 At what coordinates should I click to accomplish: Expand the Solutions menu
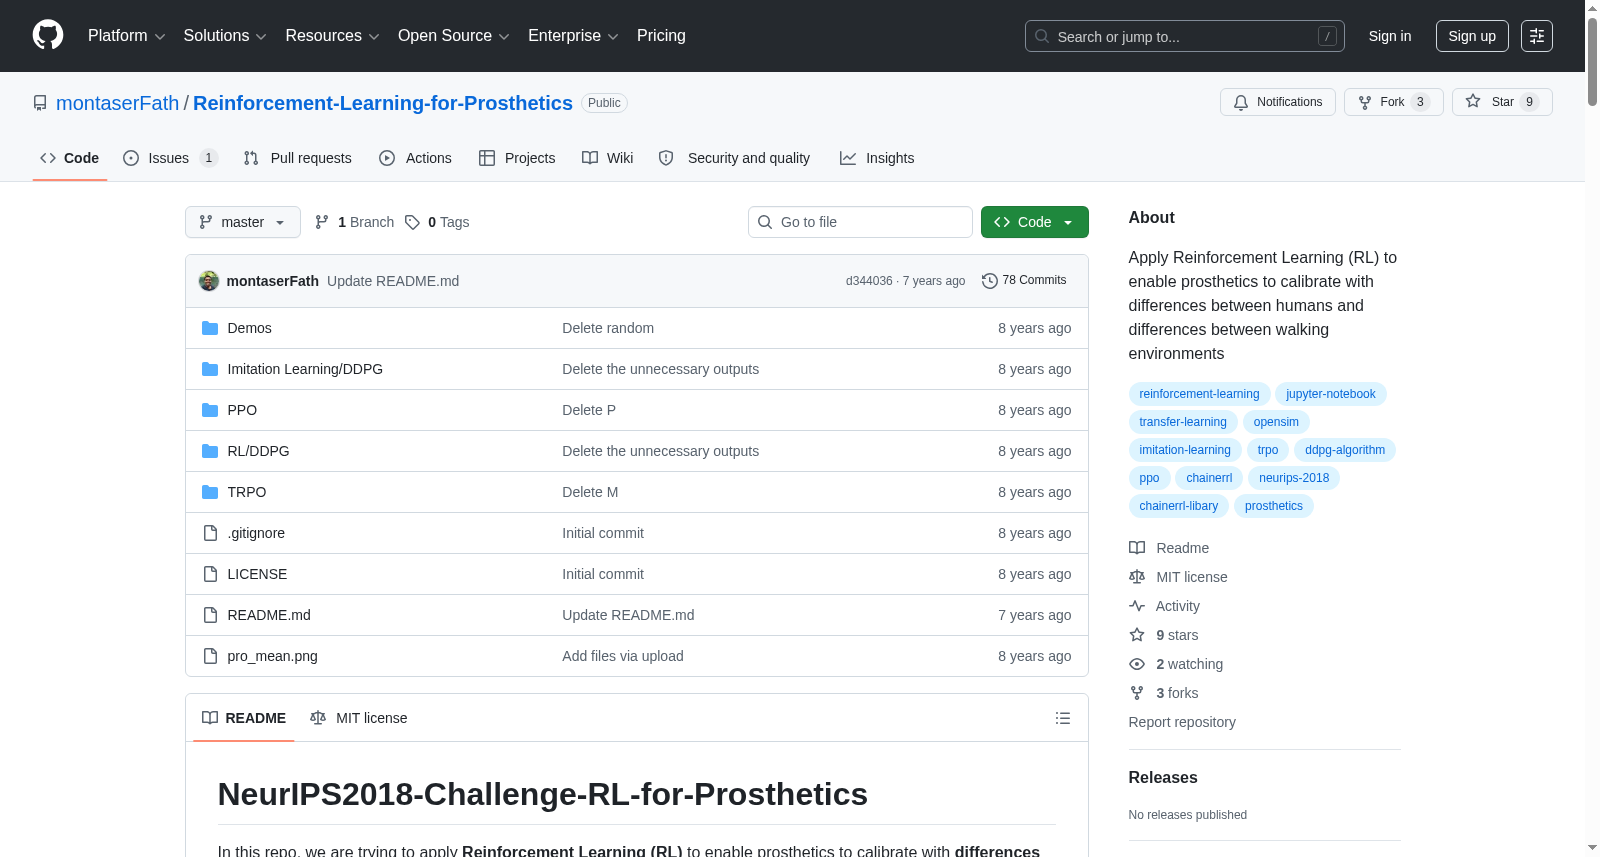225,36
